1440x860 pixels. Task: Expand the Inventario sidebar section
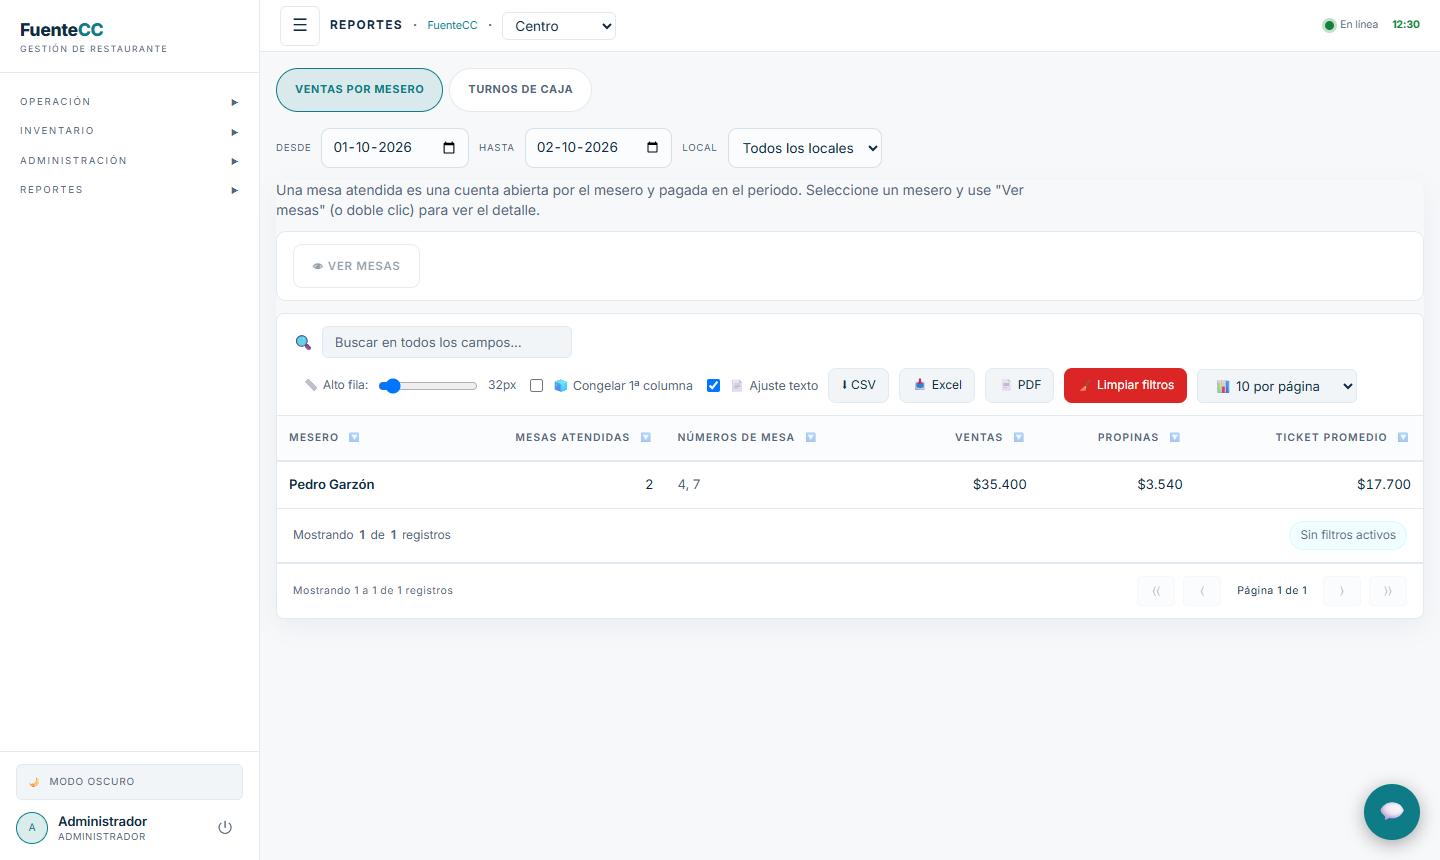tap(129, 131)
